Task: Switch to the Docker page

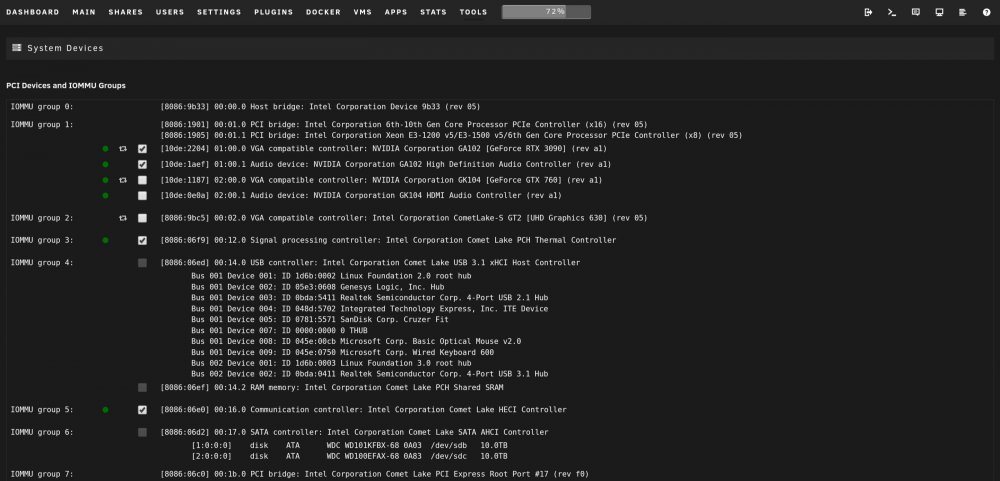Action: coord(323,12)
